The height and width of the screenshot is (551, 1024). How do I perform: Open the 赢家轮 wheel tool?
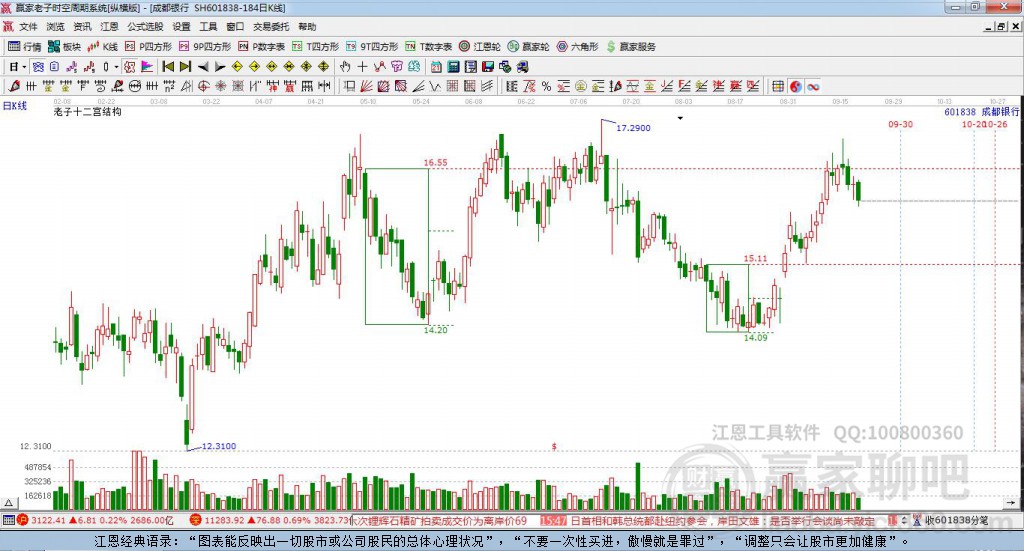528,46
